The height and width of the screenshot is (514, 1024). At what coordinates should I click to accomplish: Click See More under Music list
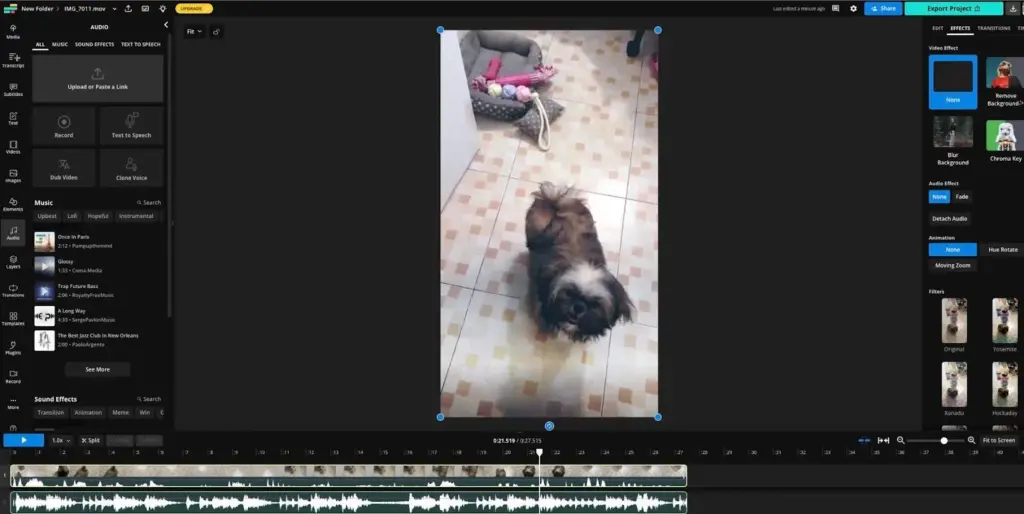[x=97, y=369]
